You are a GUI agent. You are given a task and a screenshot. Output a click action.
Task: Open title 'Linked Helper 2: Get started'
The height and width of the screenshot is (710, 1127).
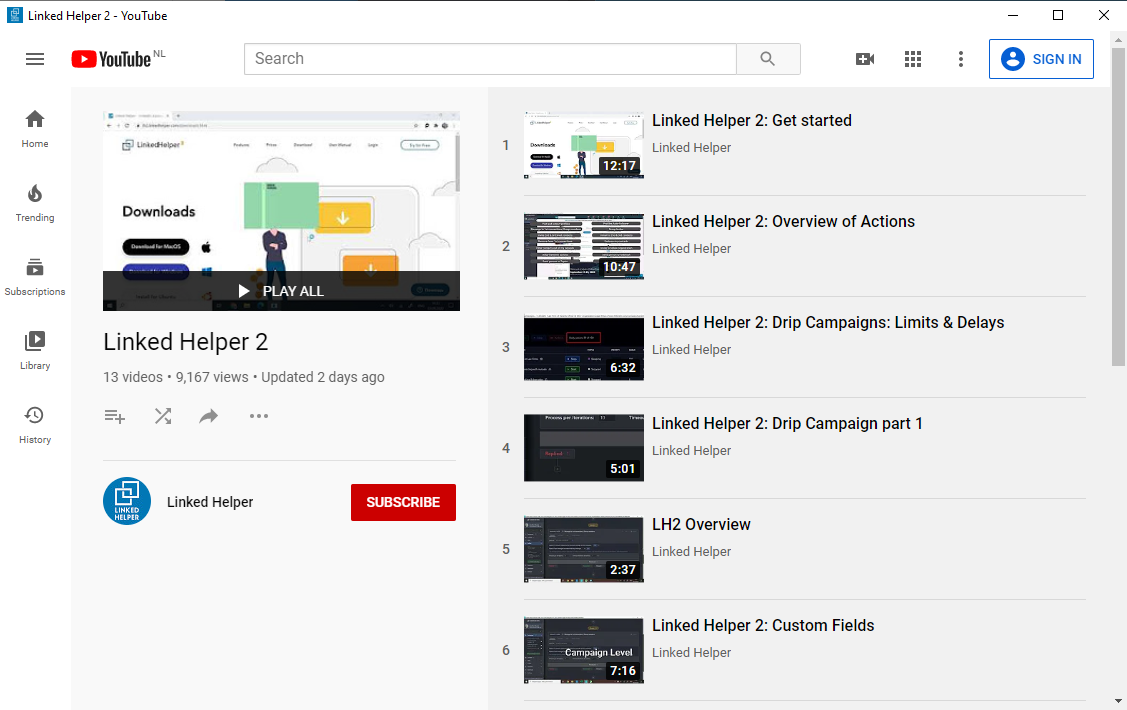click(752, 121)
